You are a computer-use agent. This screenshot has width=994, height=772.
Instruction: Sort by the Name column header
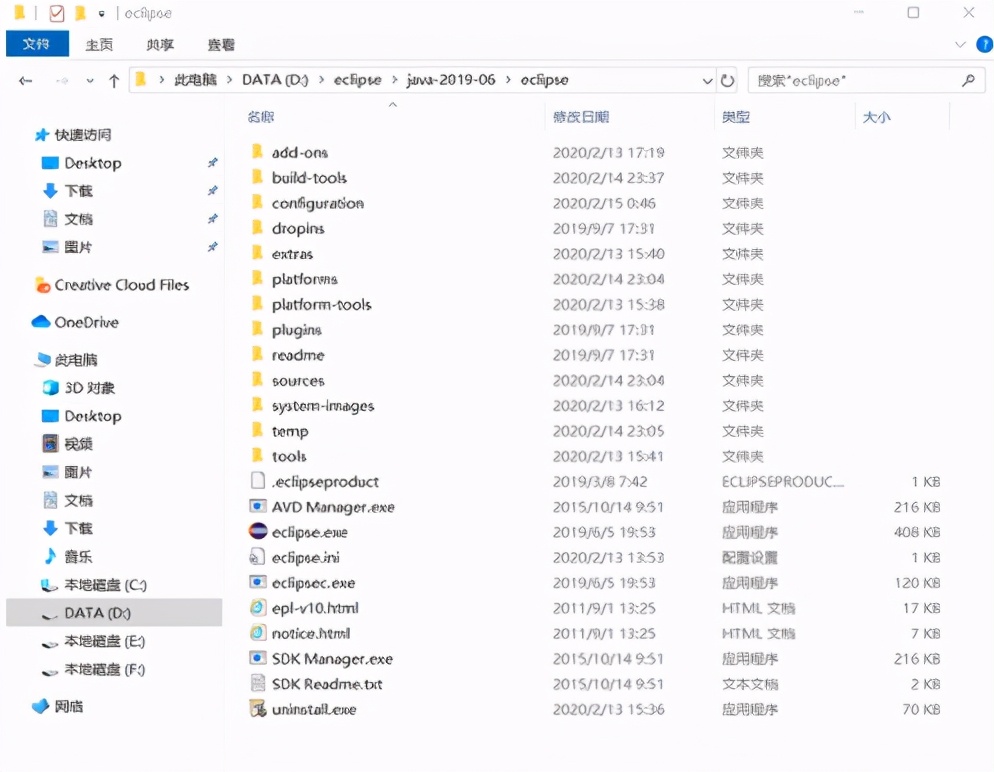(261, 117)
